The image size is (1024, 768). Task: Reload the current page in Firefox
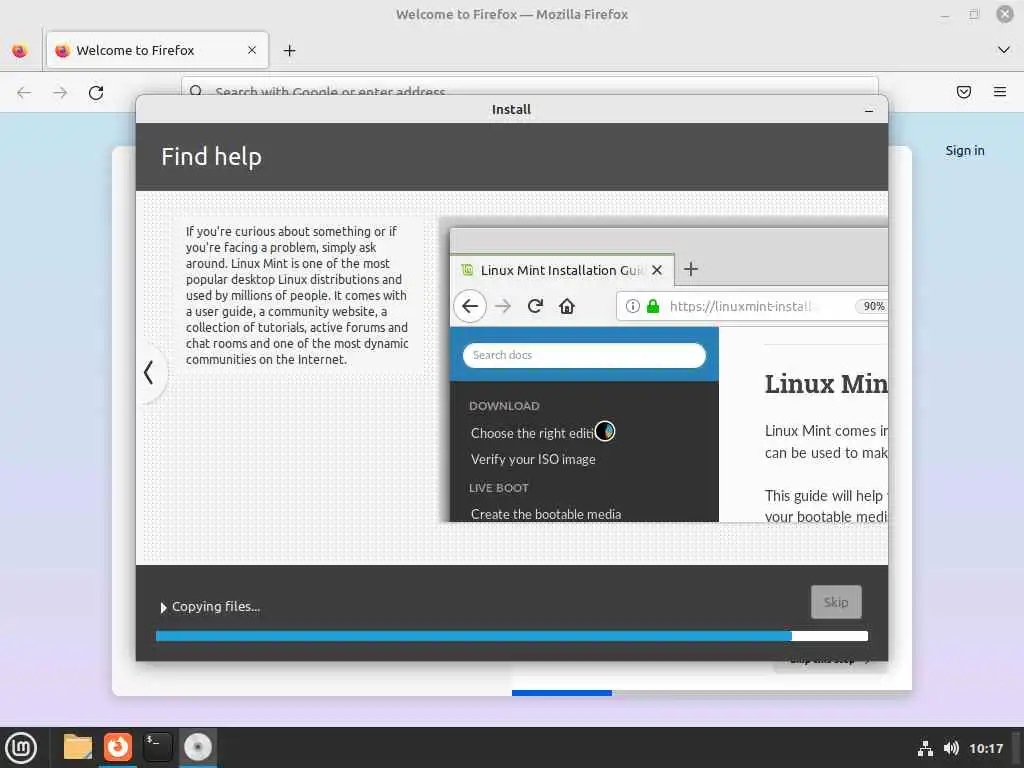pyautogui.click(x=96, y=93)
